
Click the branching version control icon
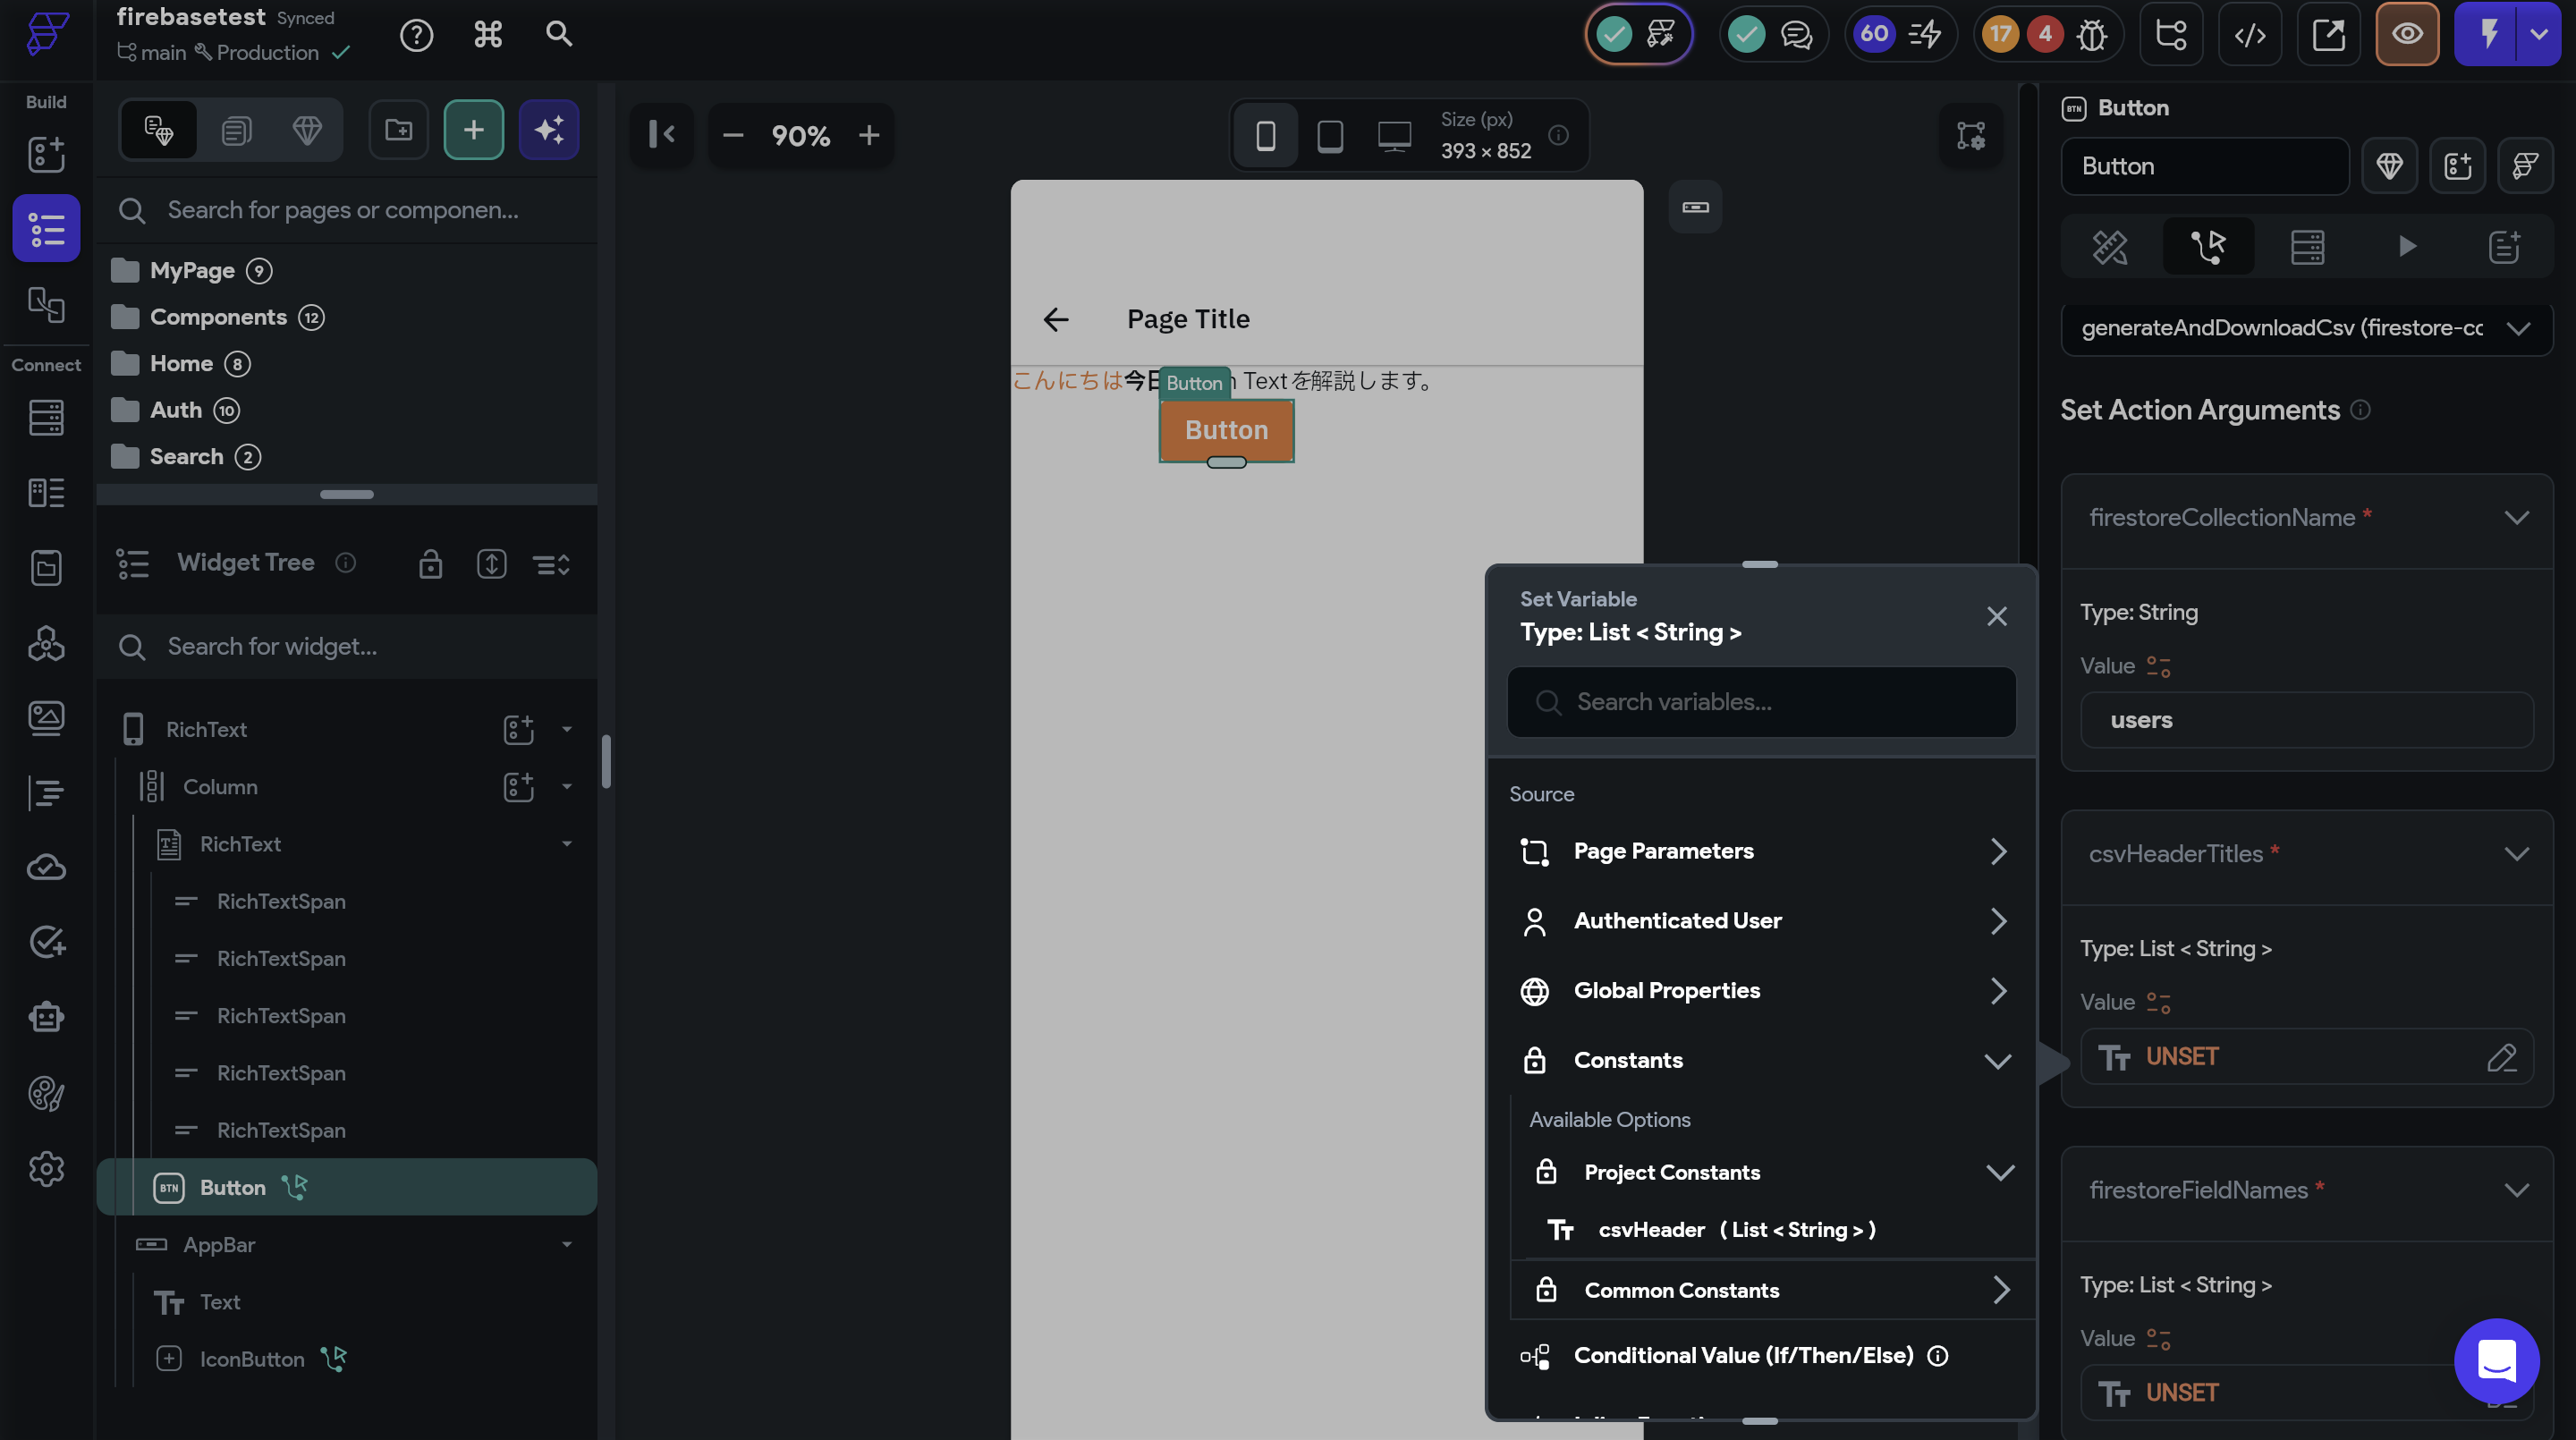point(2171,35)
